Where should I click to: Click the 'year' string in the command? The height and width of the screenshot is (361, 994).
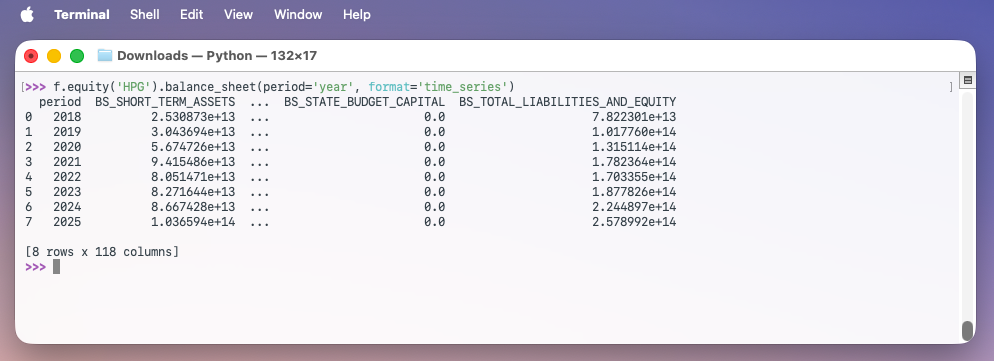click(x=333, y=86)
